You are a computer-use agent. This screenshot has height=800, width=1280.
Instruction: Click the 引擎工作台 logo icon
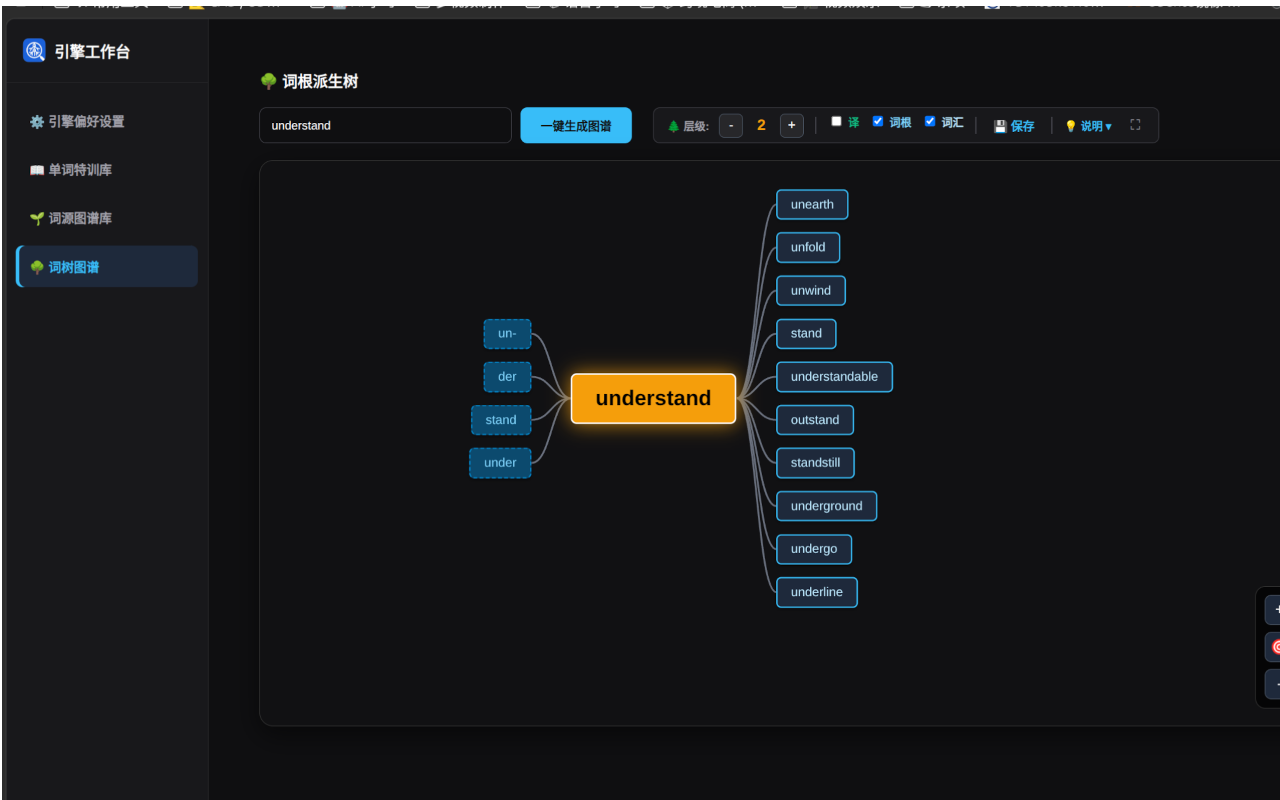click(x=34, y=51)
